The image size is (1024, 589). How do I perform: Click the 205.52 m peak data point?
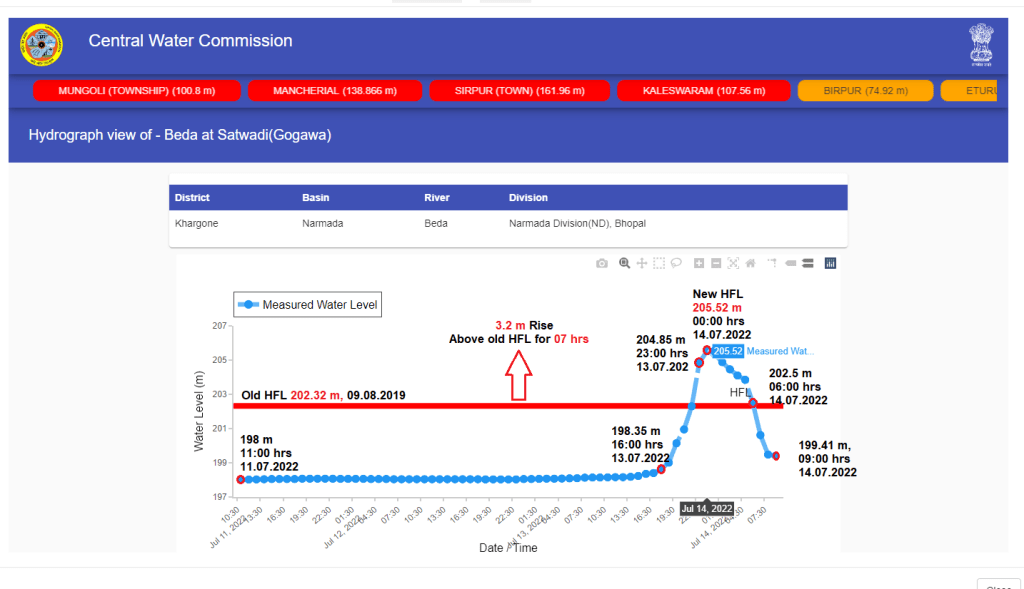(707, 351)
